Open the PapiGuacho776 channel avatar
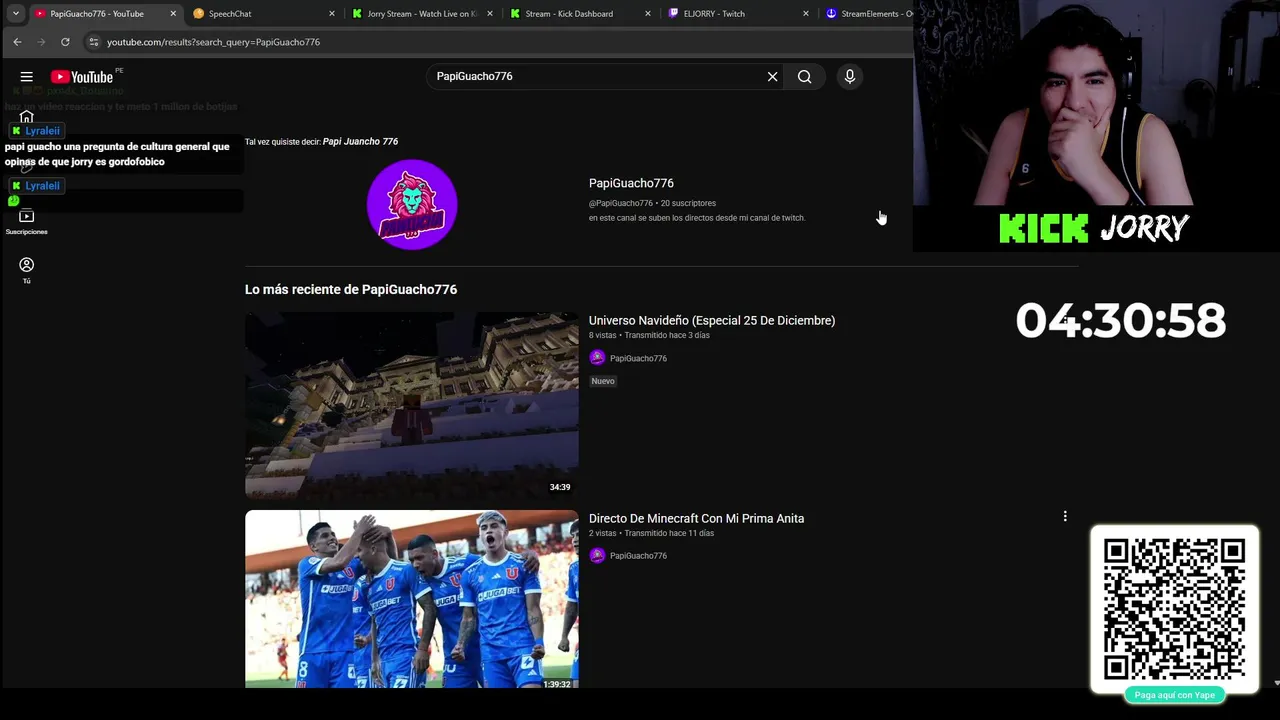The height and width of the screenshot is (720, 1280). pos(412,204)
